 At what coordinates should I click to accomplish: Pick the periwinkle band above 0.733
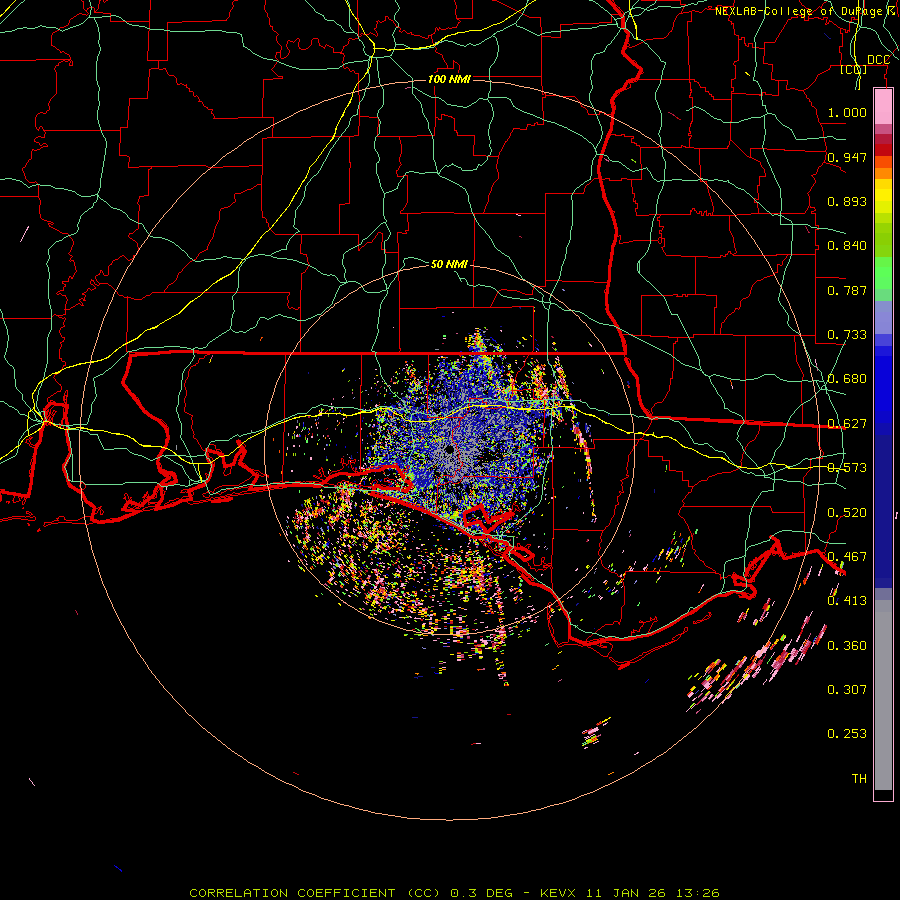click(883, 317)
